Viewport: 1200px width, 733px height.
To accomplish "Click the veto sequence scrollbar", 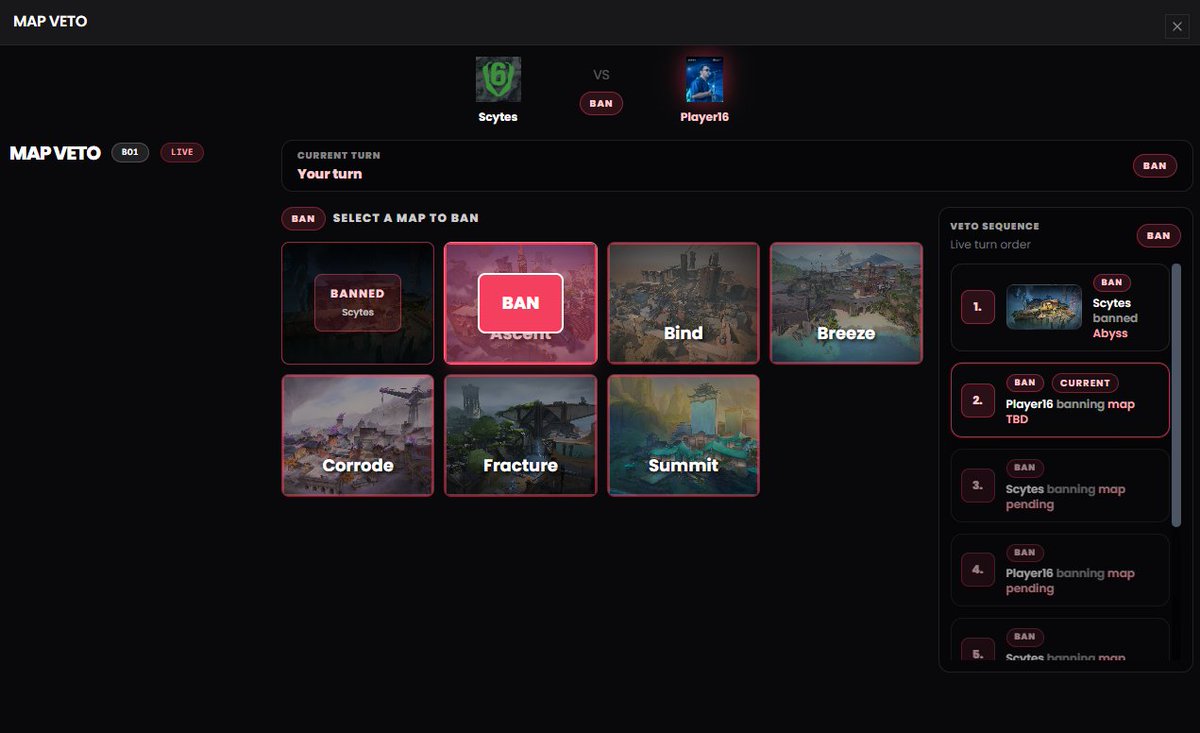I will 1176,395.
